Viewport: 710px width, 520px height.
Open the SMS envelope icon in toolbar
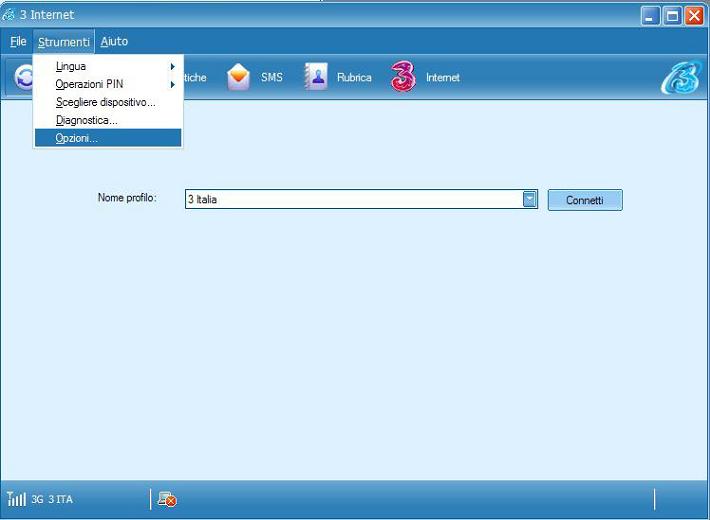pos(239,77)
